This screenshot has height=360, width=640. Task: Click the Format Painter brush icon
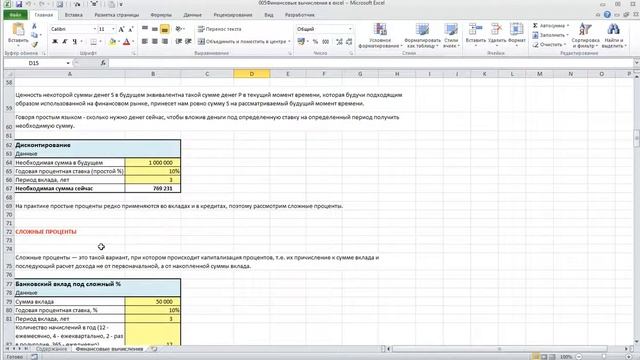pyautogui.click(x=35, y=44)
